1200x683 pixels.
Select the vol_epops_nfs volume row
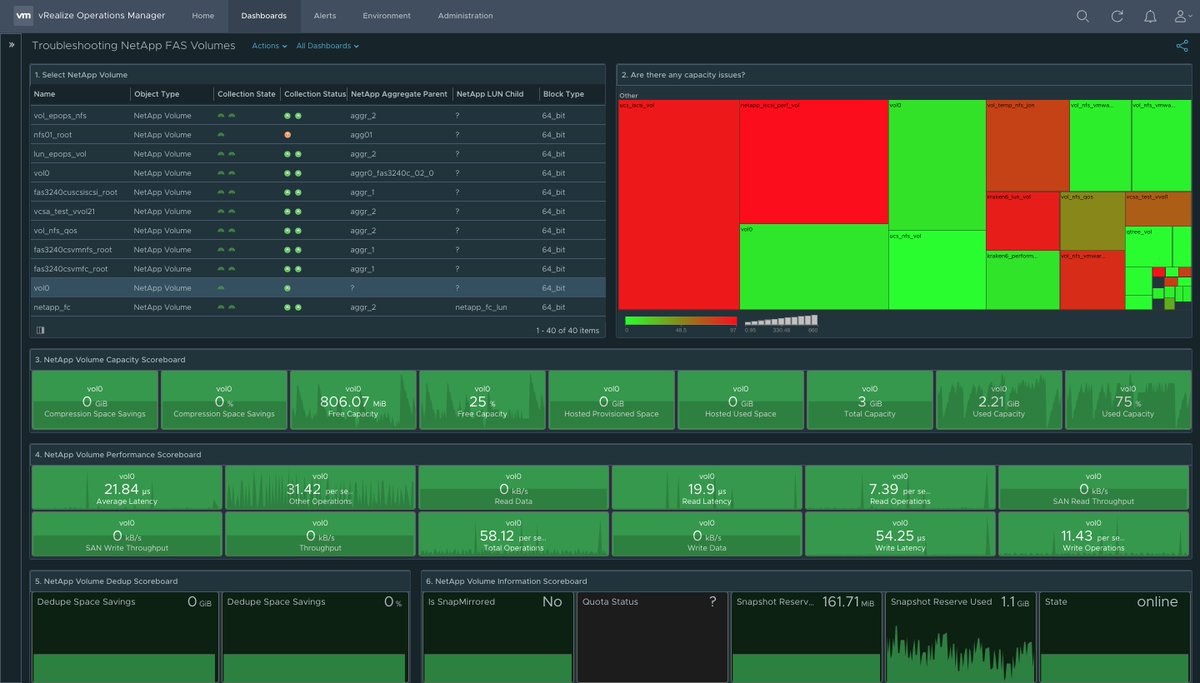317,116
